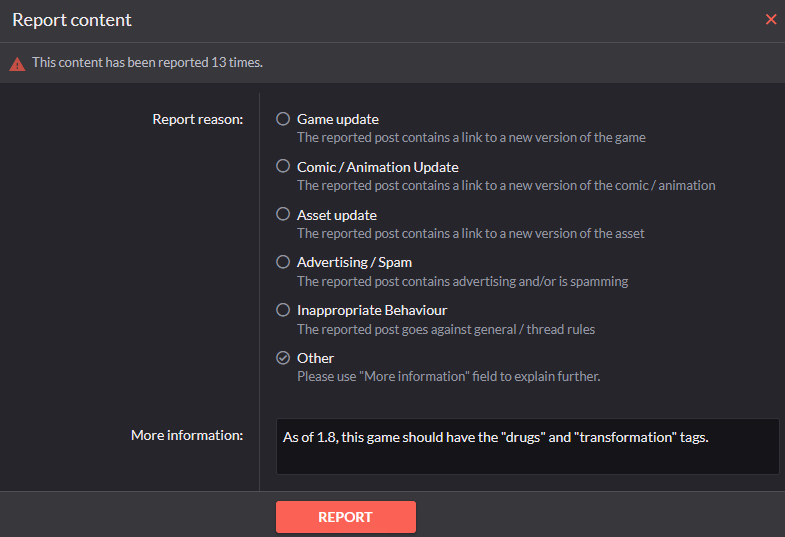Select the Asset update radio button
The height and width of the screenshot is (537, 785).
(283, 214)
